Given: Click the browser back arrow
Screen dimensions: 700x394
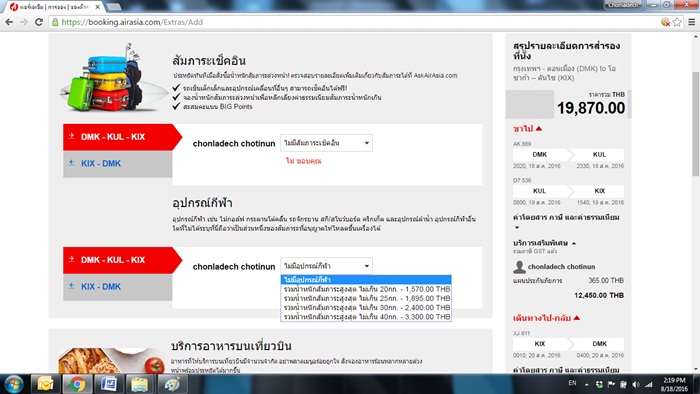Looking at the screenshot, I should click(x=9, y=22).
